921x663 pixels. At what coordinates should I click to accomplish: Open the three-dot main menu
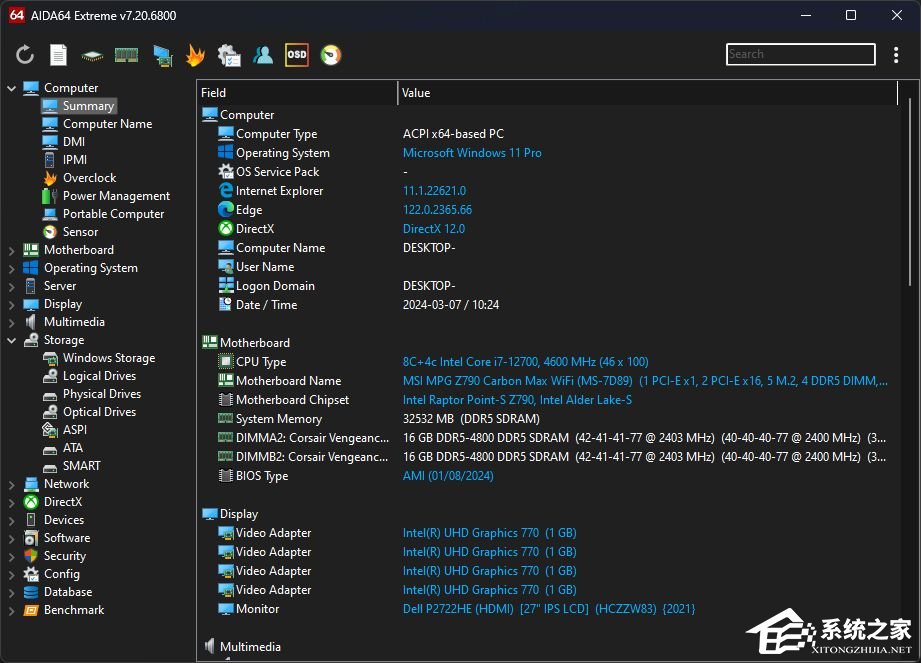(x=896, y=55)
